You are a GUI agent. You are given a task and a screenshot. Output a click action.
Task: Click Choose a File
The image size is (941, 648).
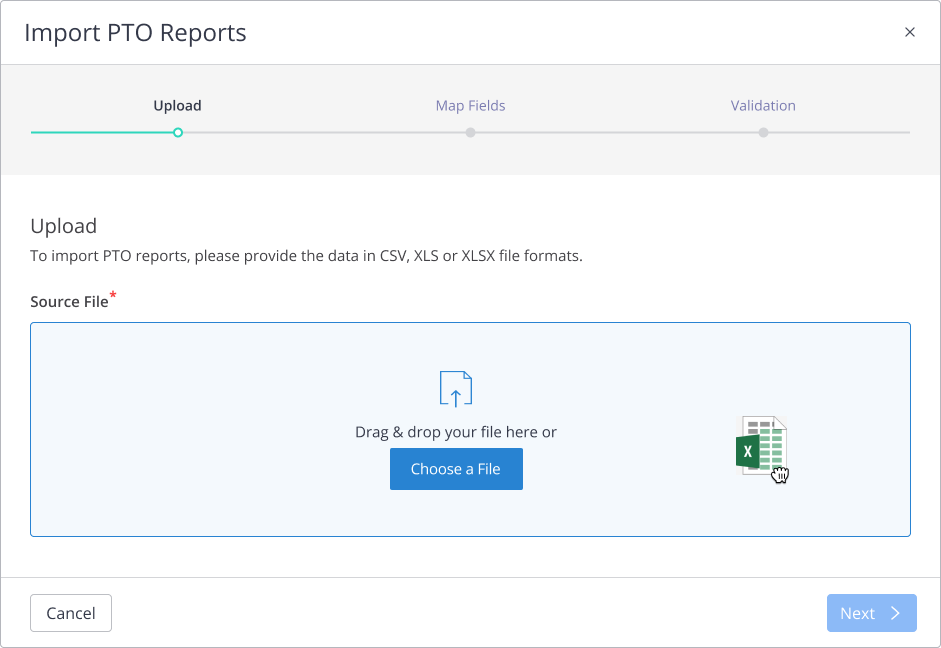click(x=456, y=468)
